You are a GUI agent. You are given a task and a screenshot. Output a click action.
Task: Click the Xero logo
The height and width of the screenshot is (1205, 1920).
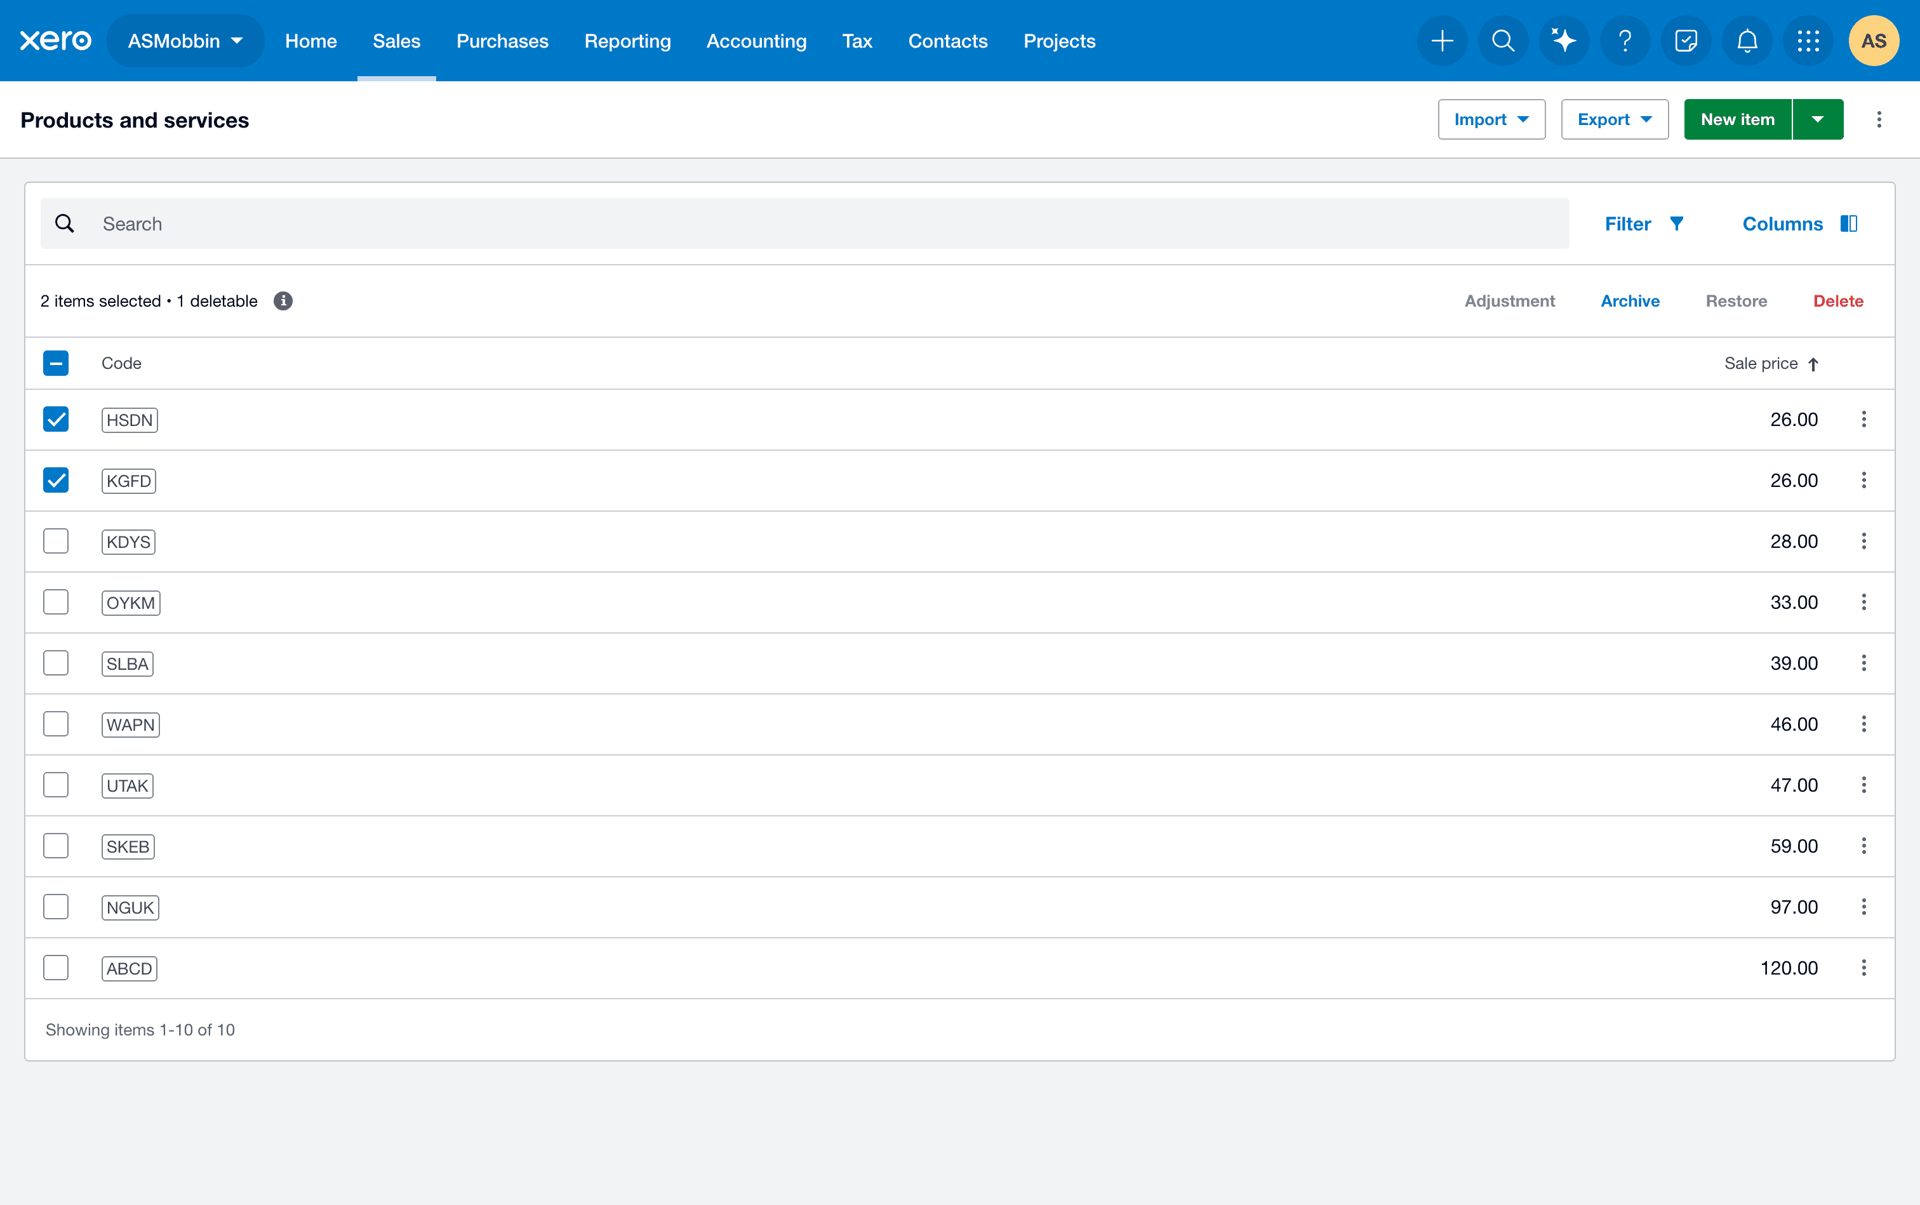pos(56,41)
